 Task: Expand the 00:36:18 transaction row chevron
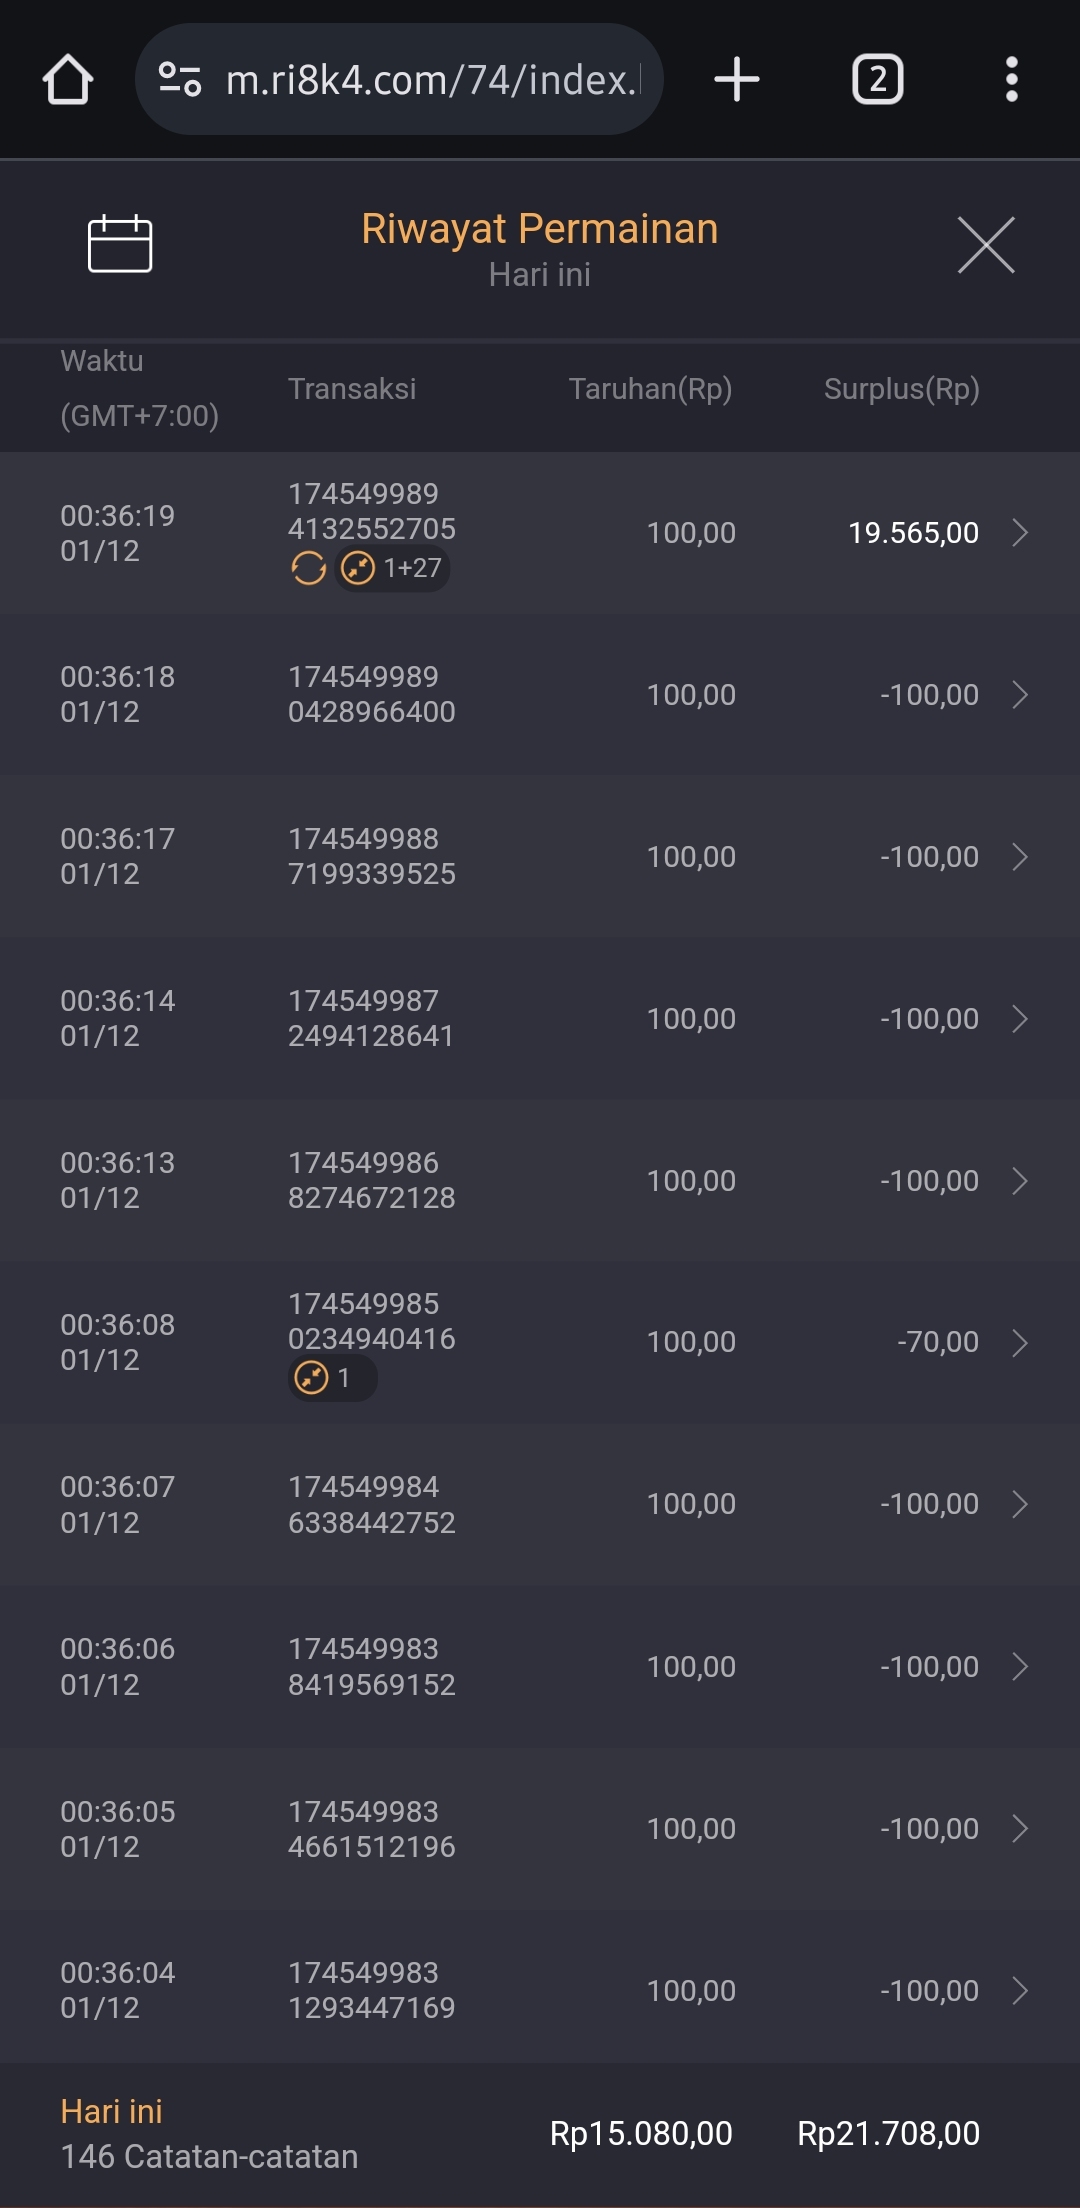pyautogui.click(x=1019, y=695)
